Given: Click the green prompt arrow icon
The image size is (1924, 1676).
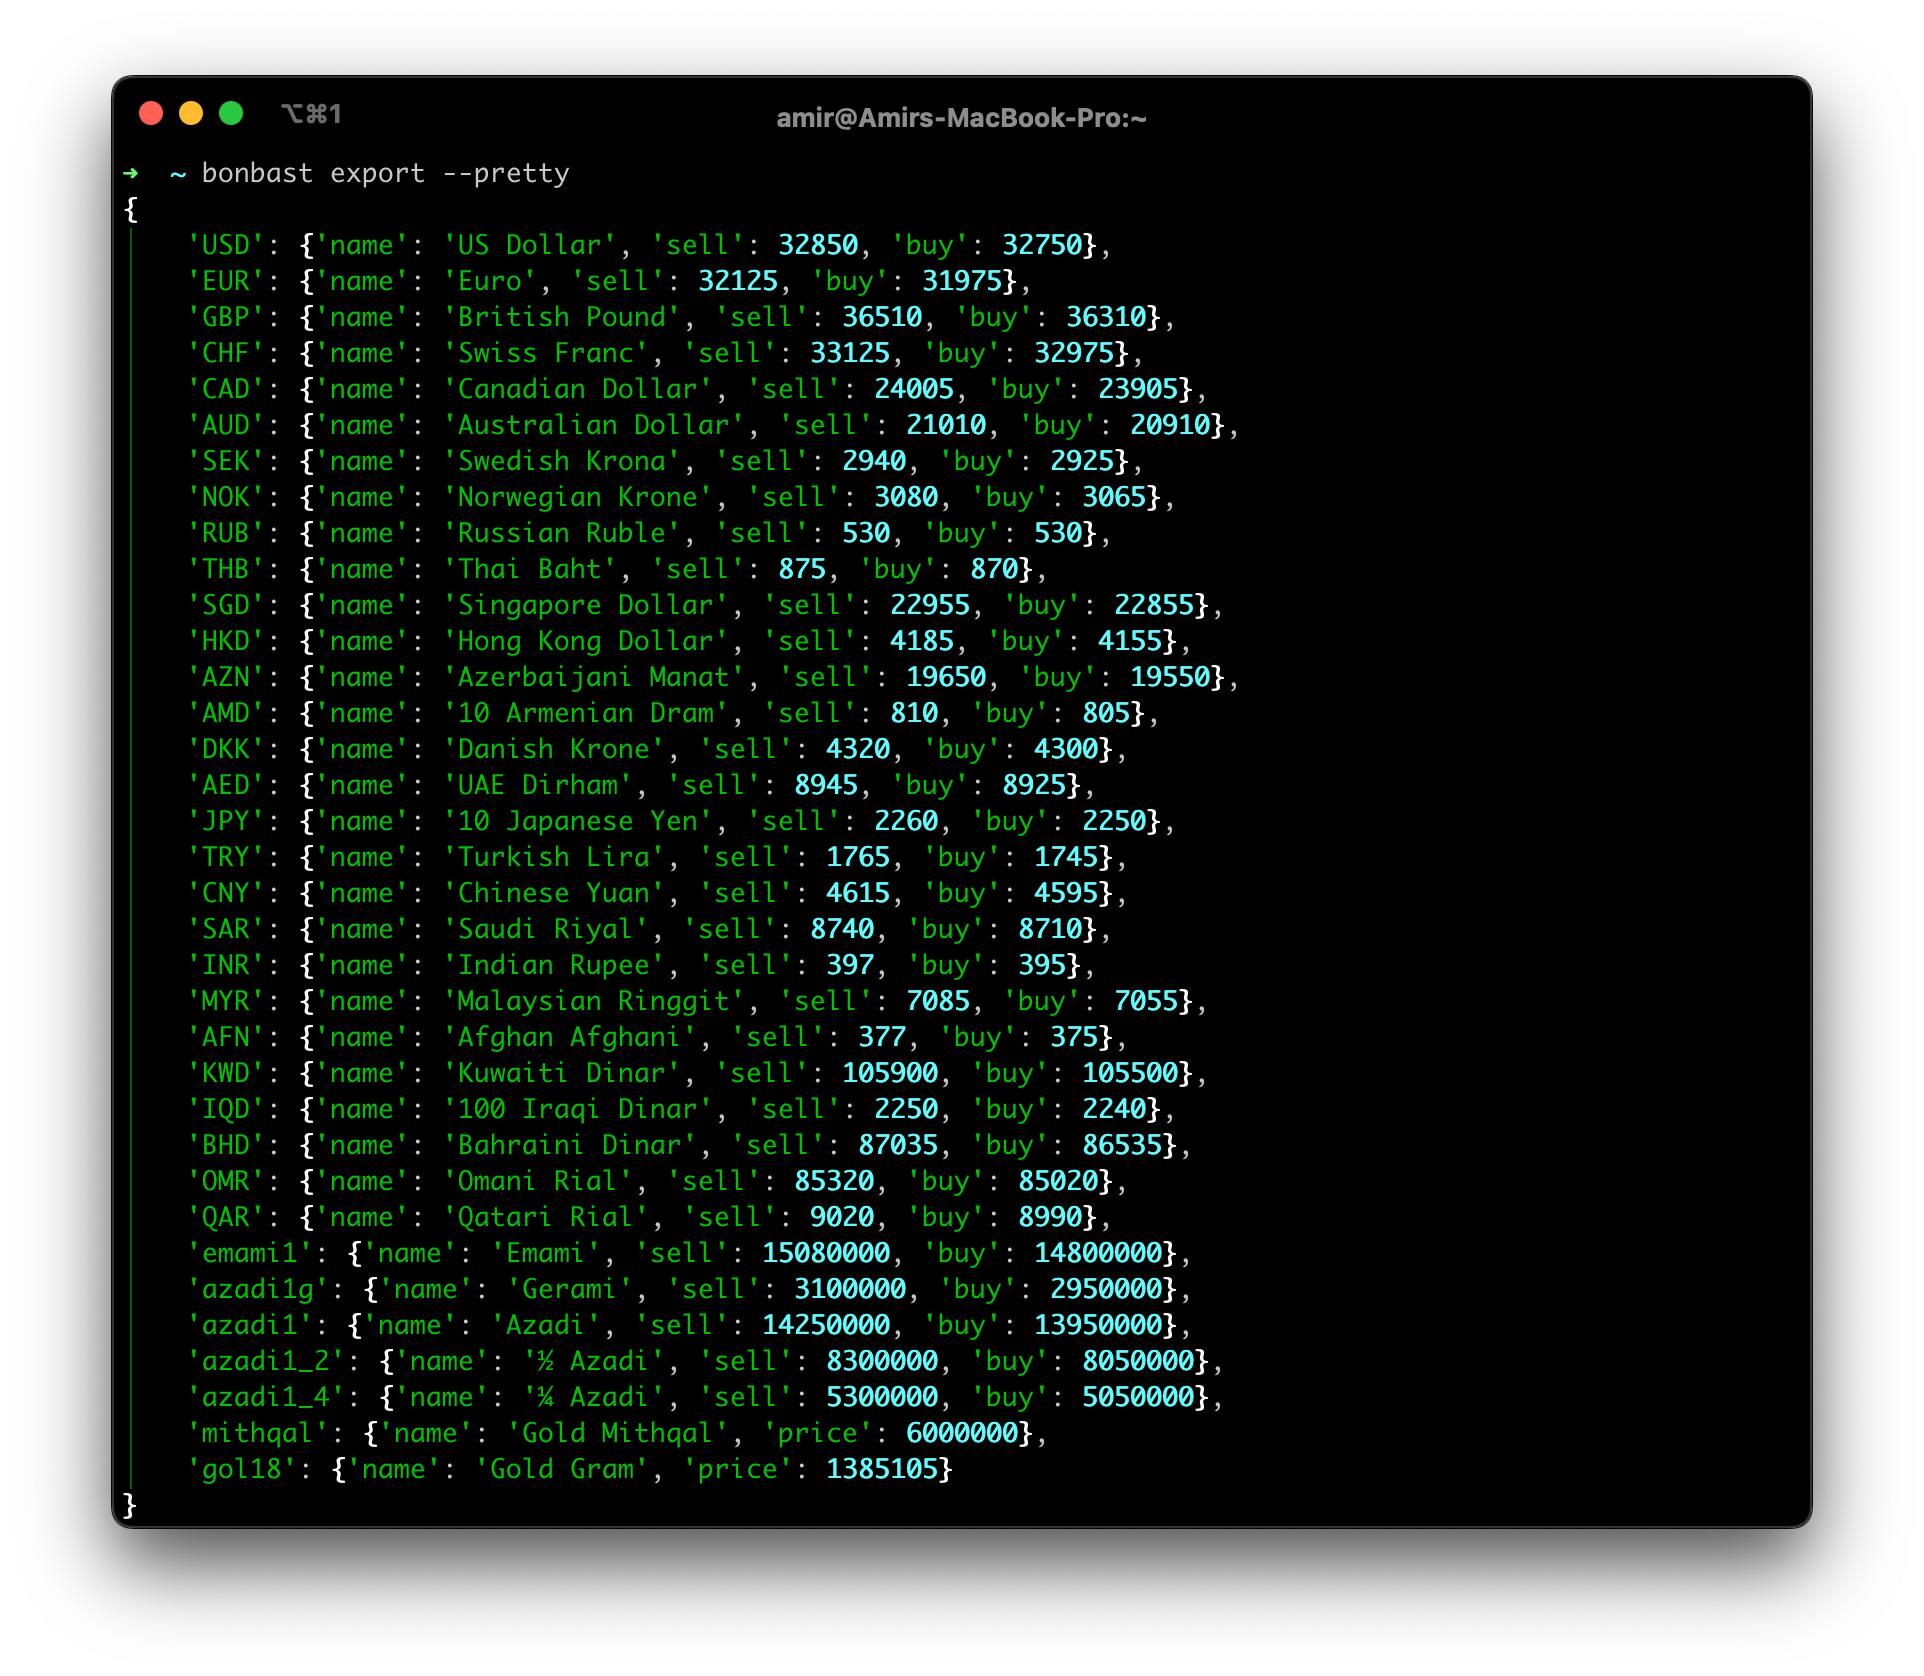Looking at the screenshot, I should click(x=131, y=173).
